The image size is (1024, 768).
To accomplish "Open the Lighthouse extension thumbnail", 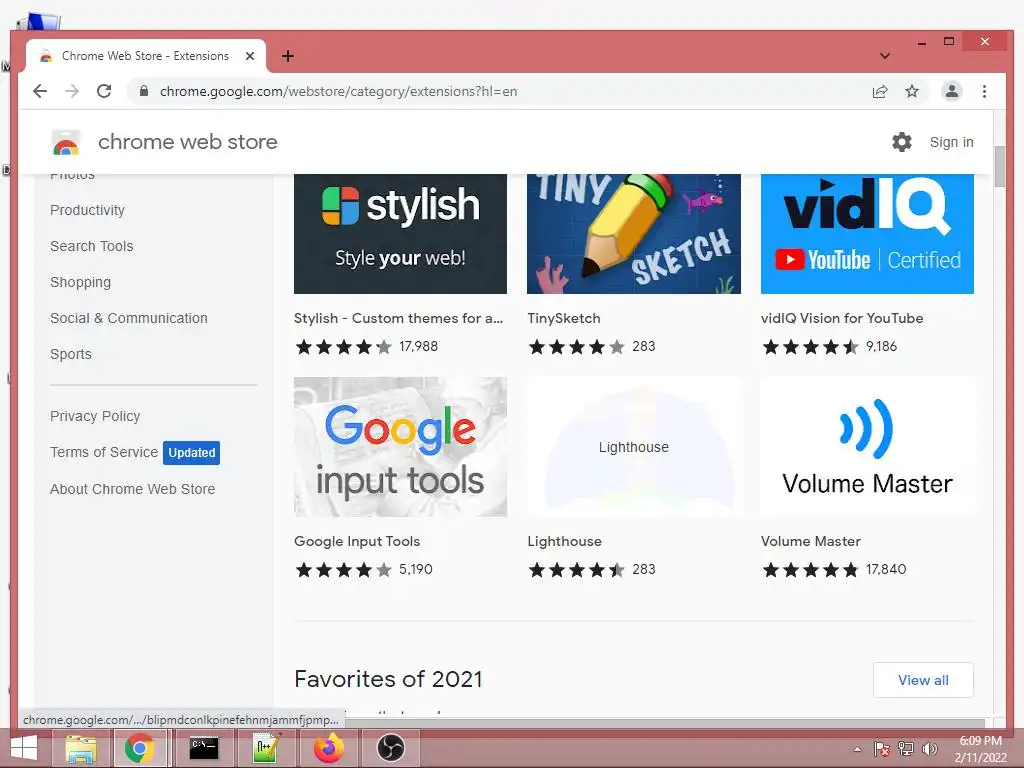I will coord(633,447).
